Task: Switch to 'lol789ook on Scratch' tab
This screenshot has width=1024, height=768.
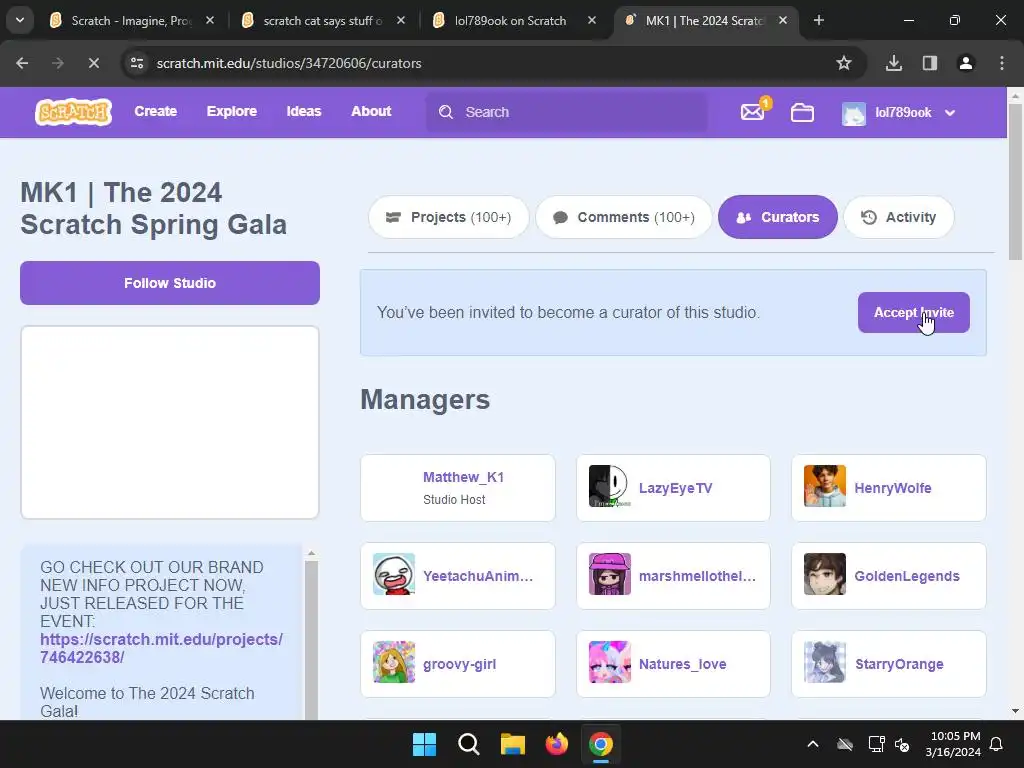Action: [x=509, y=21]
